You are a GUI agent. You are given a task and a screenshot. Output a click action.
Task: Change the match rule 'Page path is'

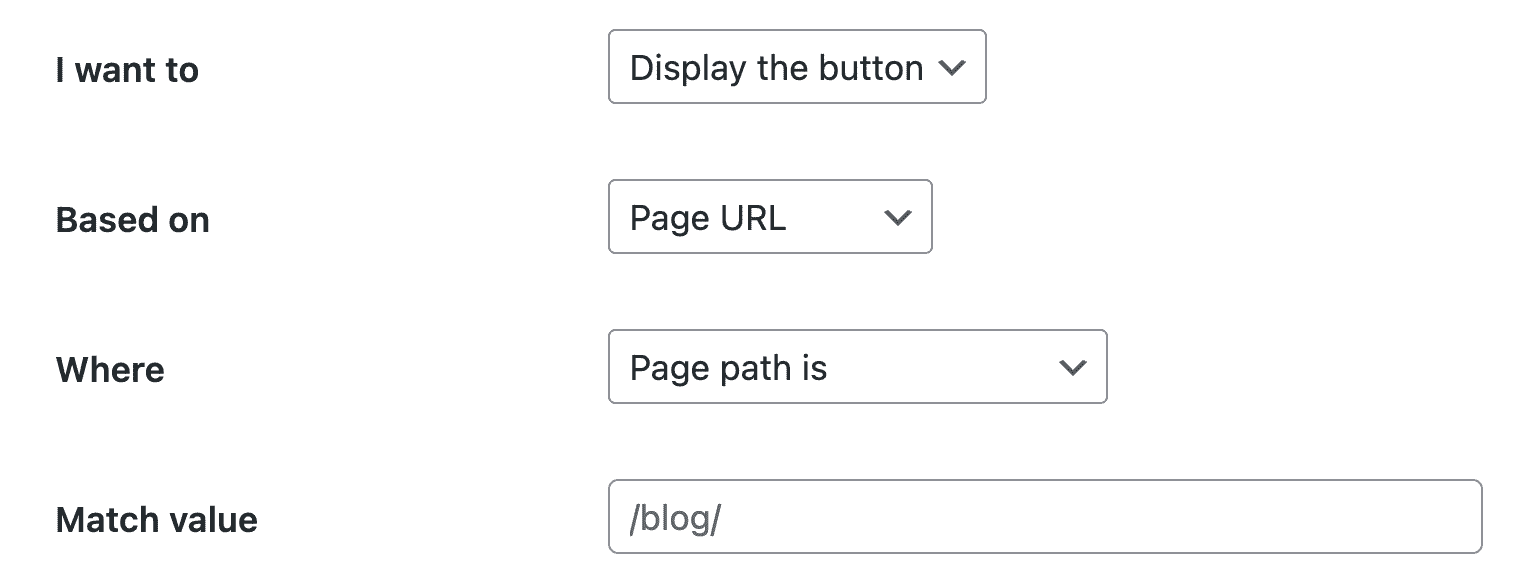click(x=857, y=367)
